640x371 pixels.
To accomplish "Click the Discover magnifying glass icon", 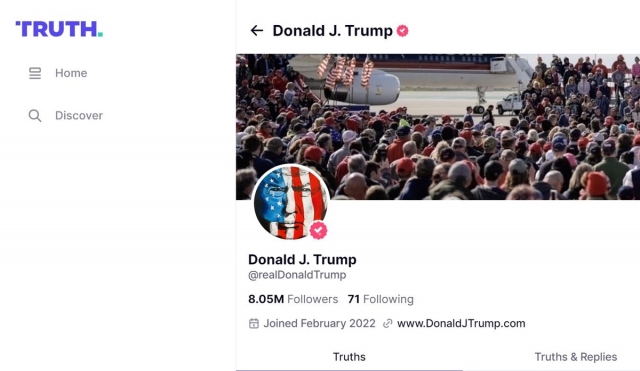I will pos(35,116).
